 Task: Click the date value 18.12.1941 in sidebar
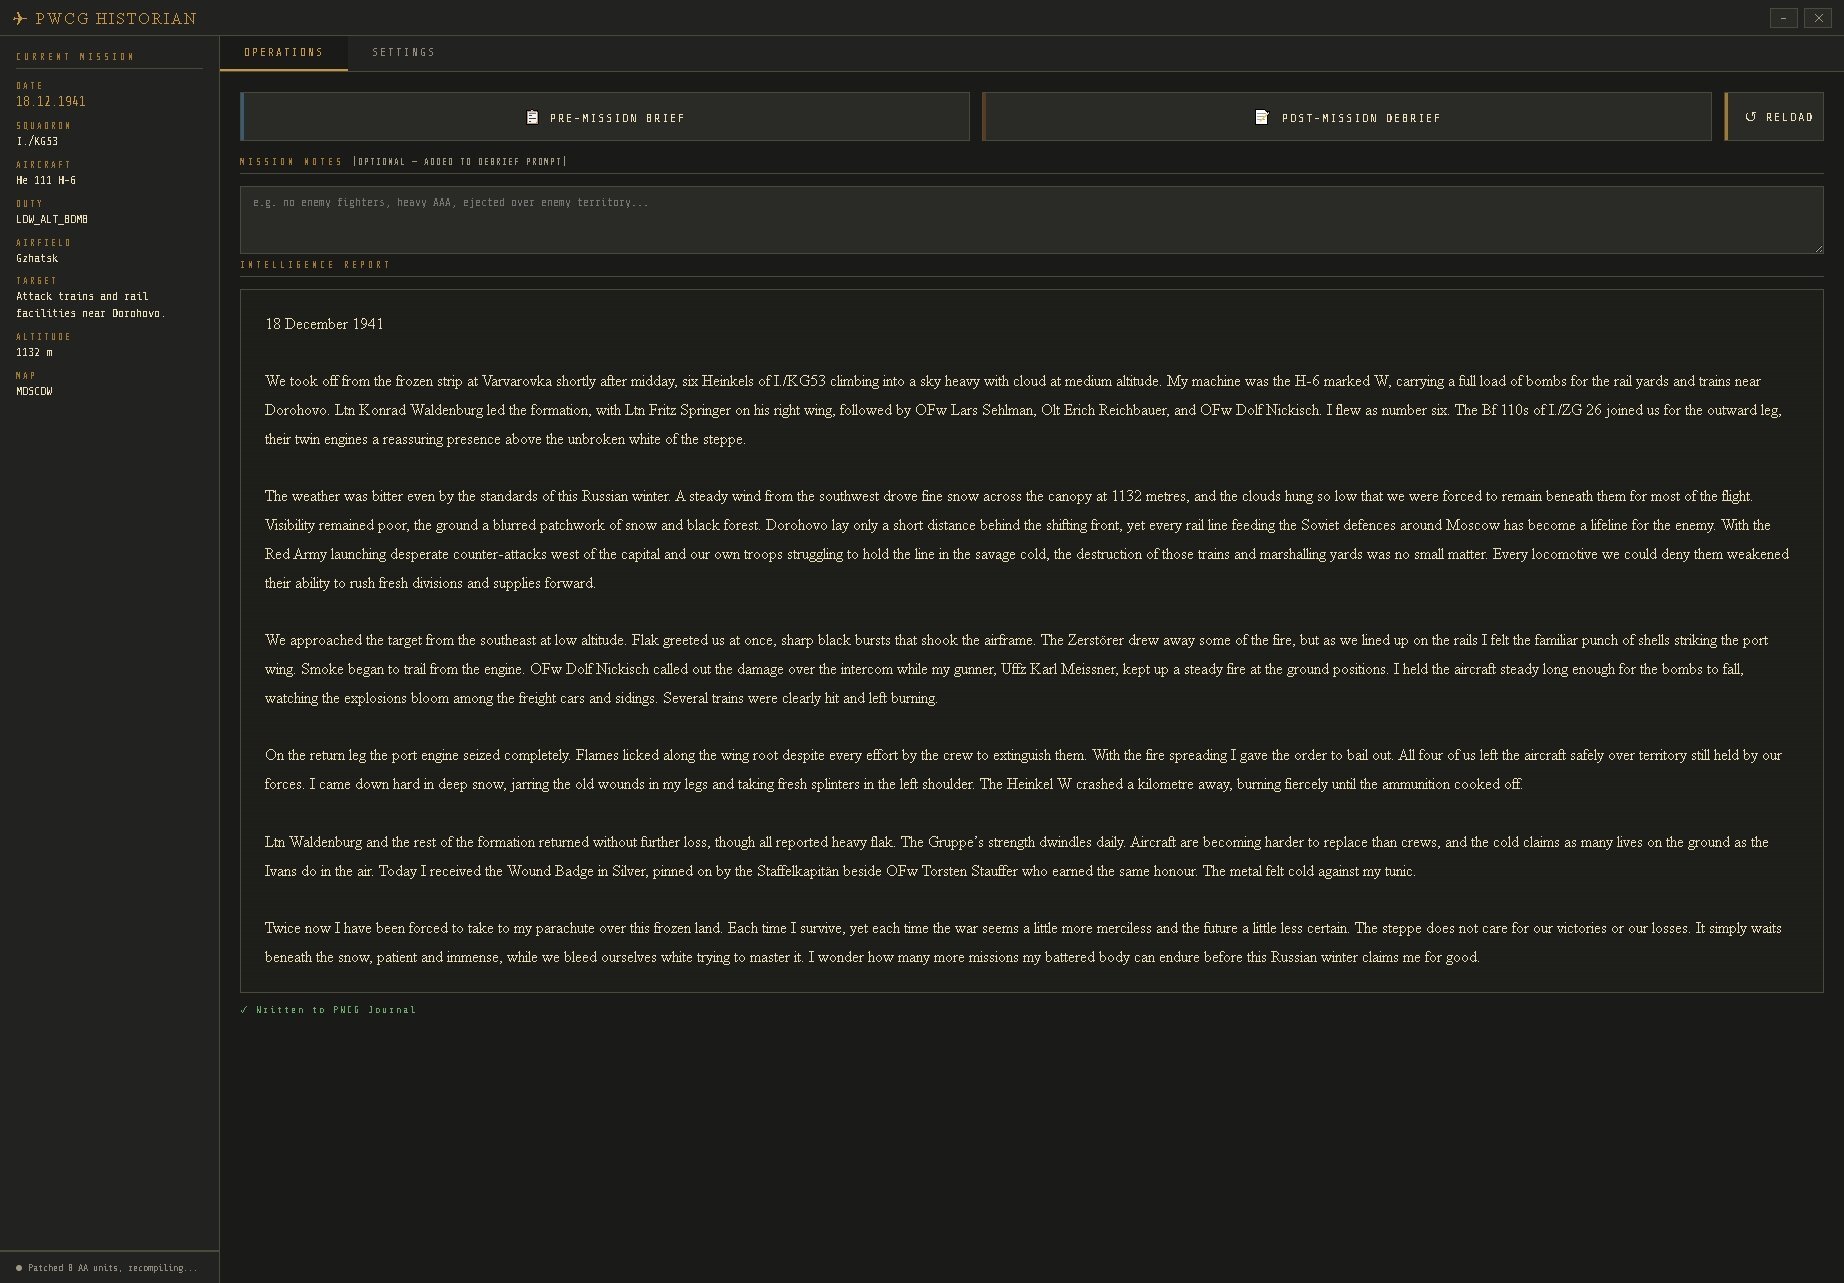51,101
